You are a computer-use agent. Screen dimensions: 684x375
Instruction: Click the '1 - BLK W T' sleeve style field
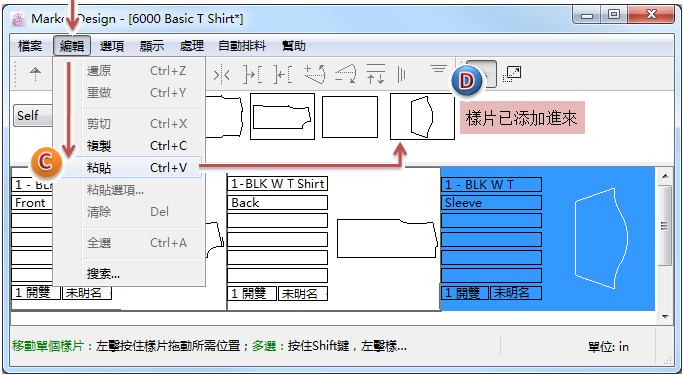[x=491, y=184]
